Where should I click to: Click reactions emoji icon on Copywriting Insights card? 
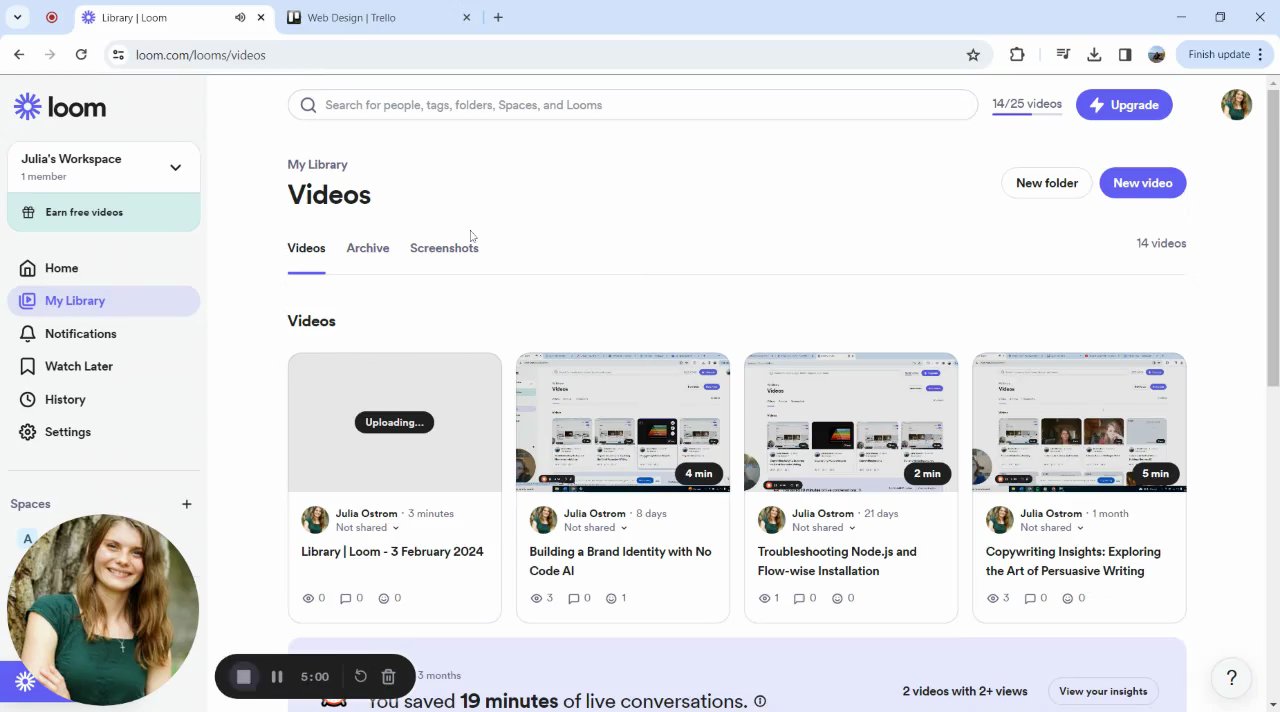pos(1067,598)
